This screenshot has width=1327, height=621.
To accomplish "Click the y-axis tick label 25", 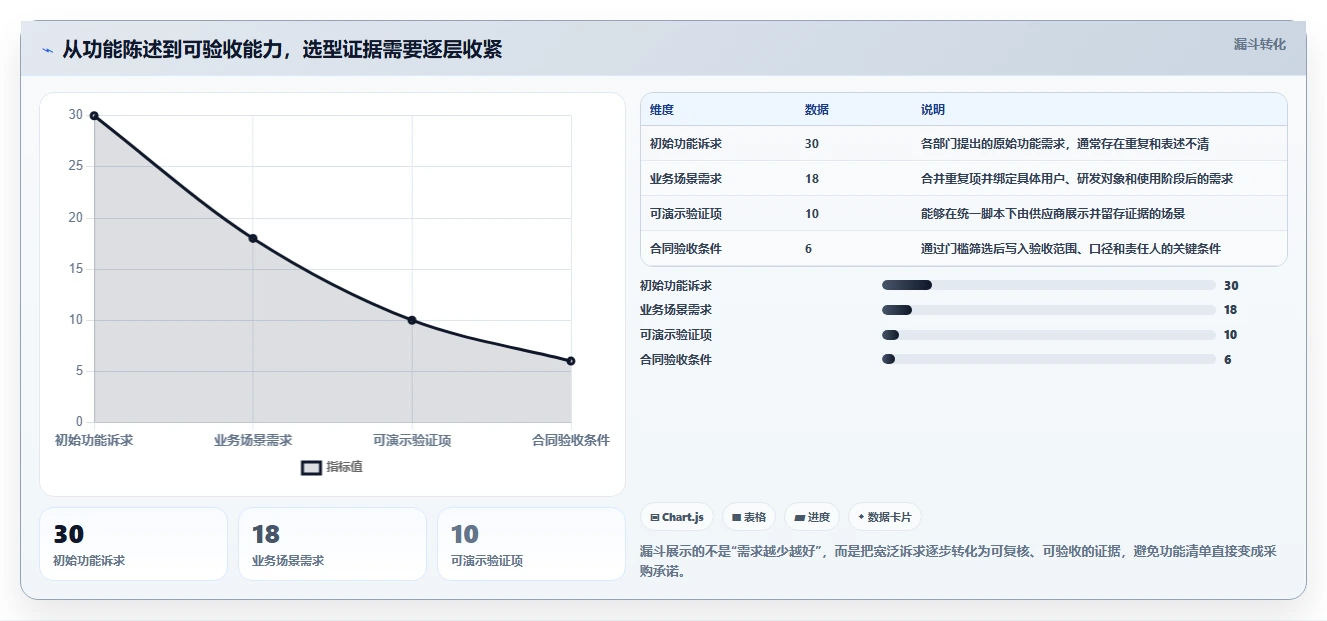I will [x=76, y=166].
